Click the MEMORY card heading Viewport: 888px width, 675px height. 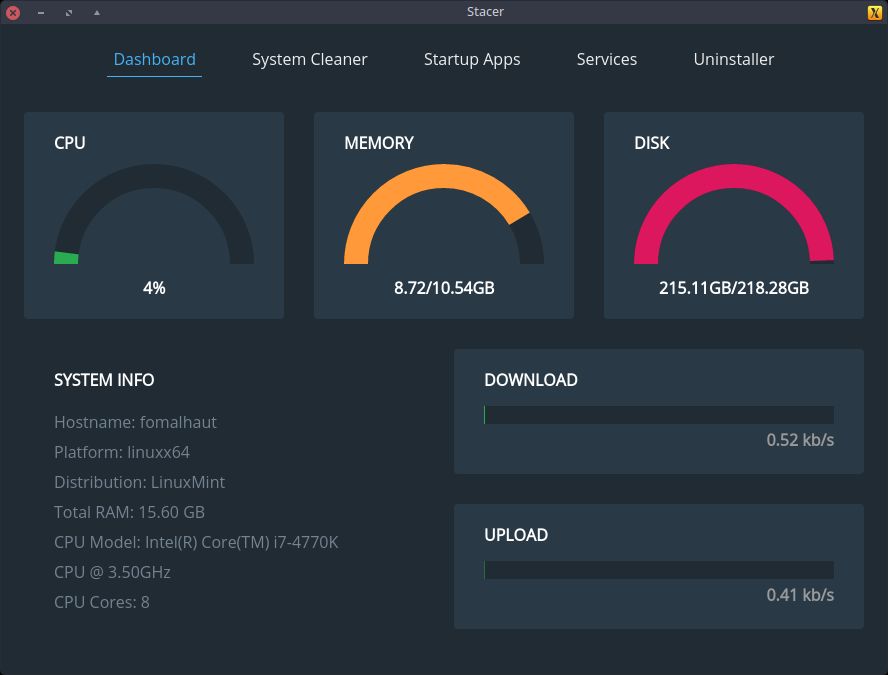(x=379, y=143)
